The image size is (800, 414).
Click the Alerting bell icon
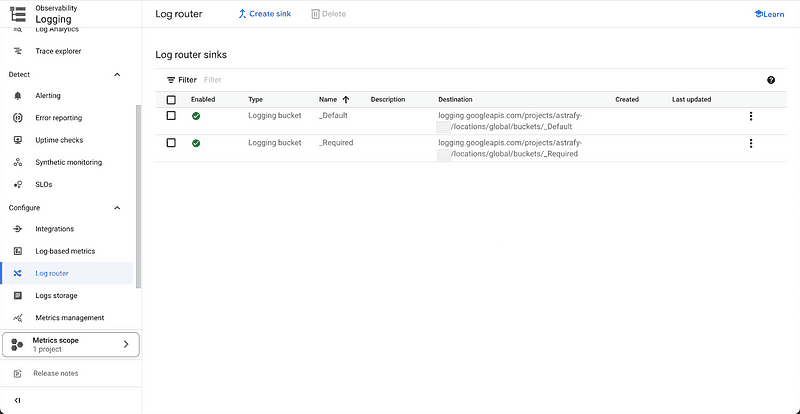click(x=18, y=95)
